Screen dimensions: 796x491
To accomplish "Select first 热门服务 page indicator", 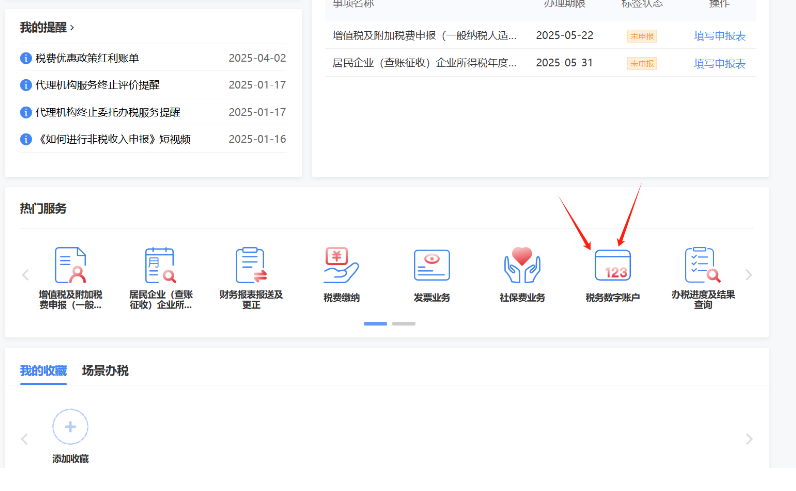I will click(375, 323).
